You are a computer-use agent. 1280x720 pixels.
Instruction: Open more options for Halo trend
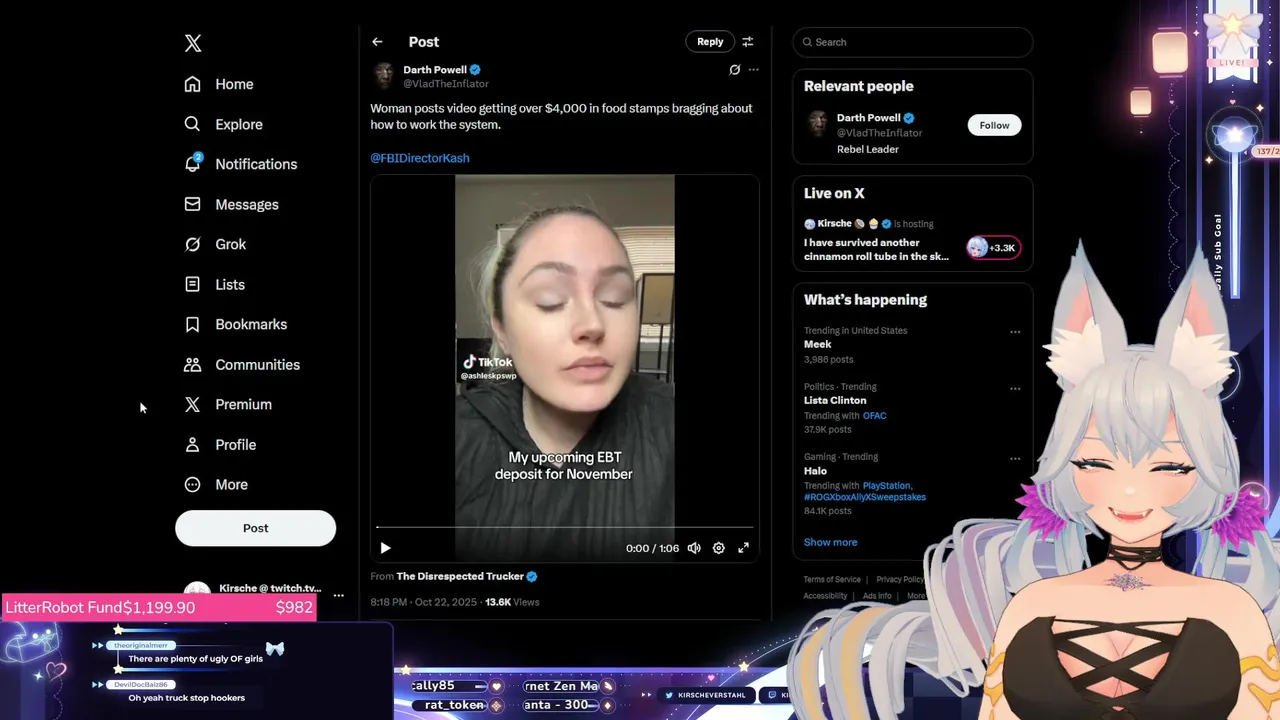click(1015, 458)
